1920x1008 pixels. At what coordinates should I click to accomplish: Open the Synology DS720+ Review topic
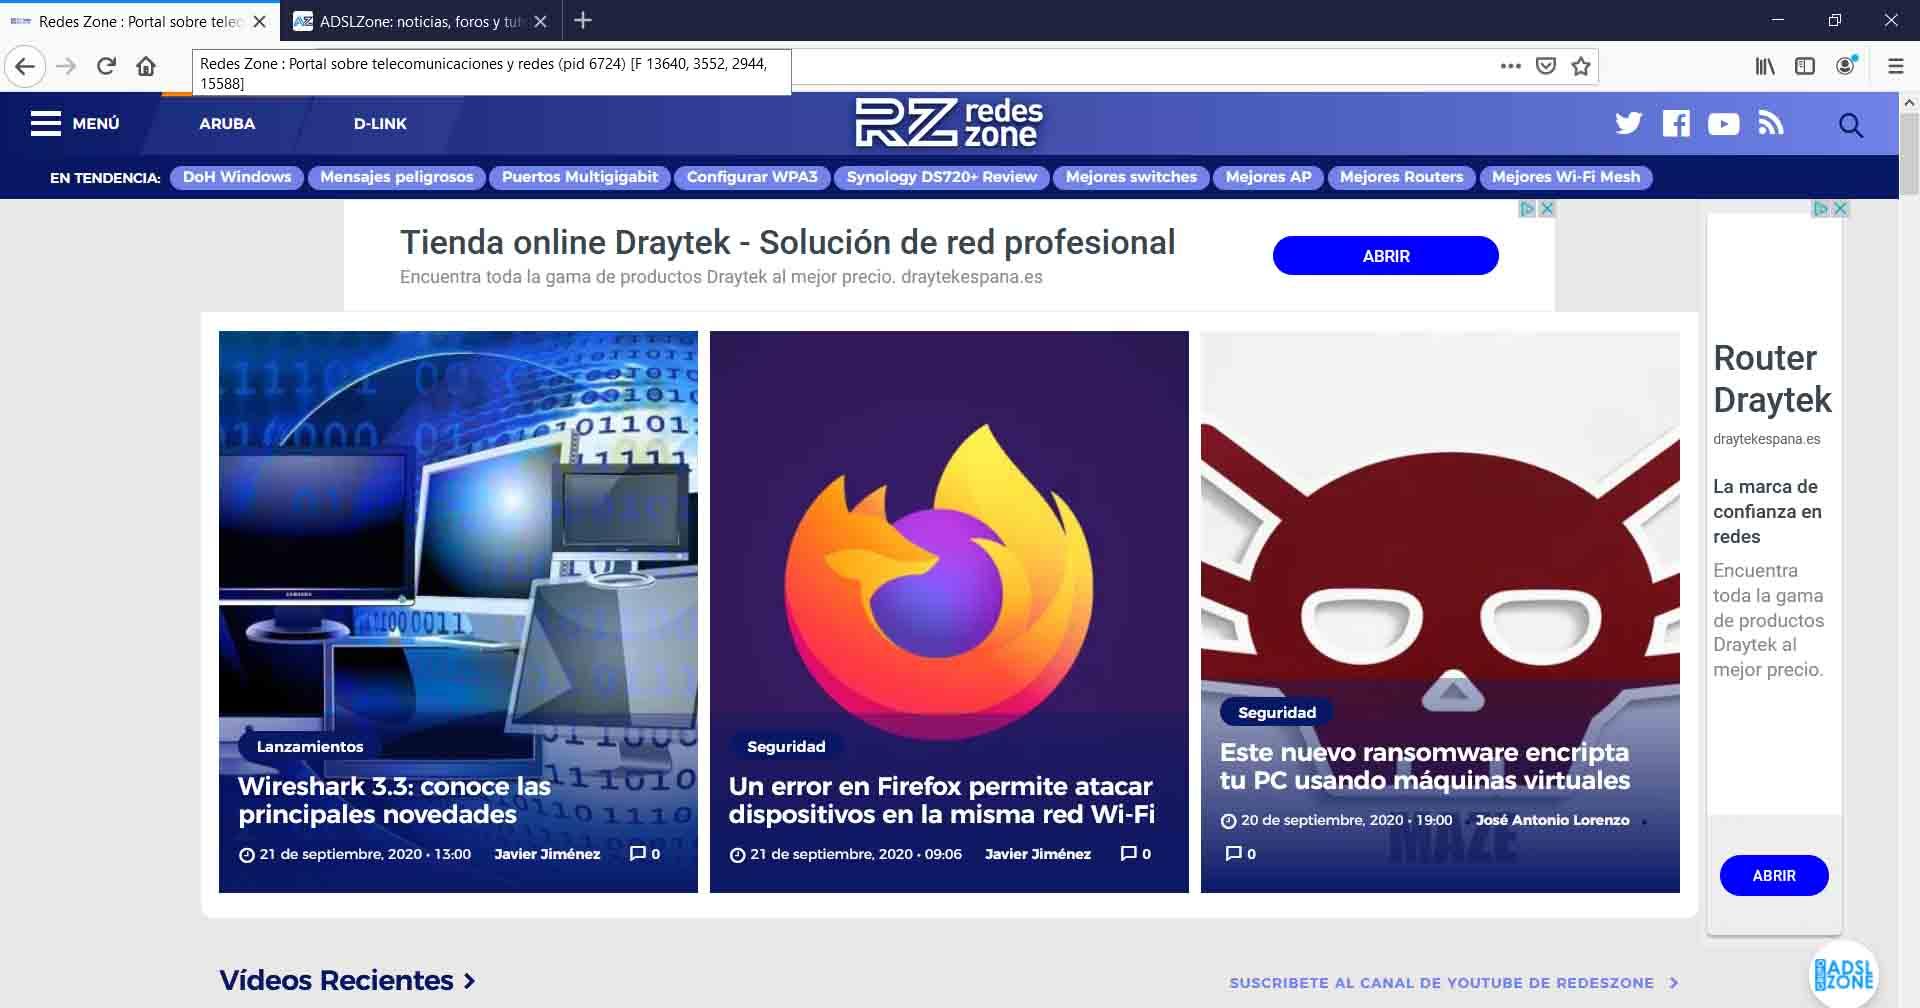pyautogui.click(x=942, y=177)
